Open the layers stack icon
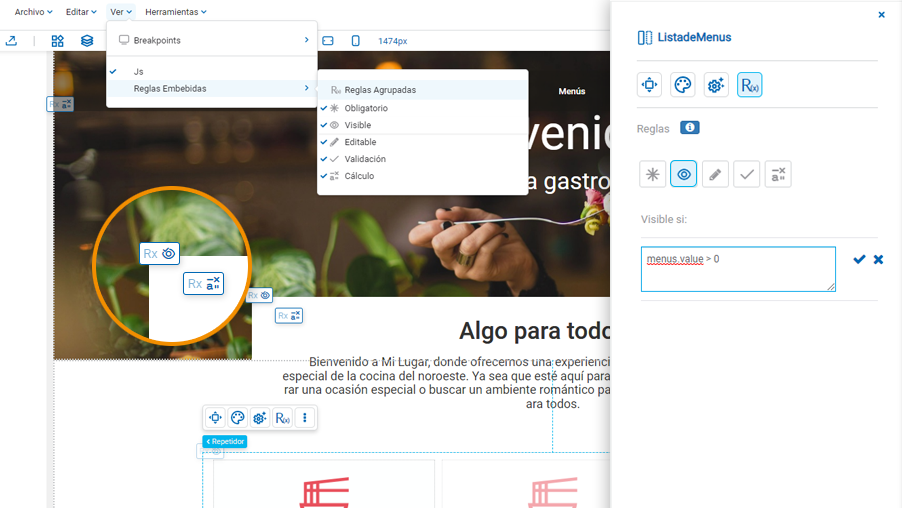This screenshot has height=508, width=902. point(87,41)
